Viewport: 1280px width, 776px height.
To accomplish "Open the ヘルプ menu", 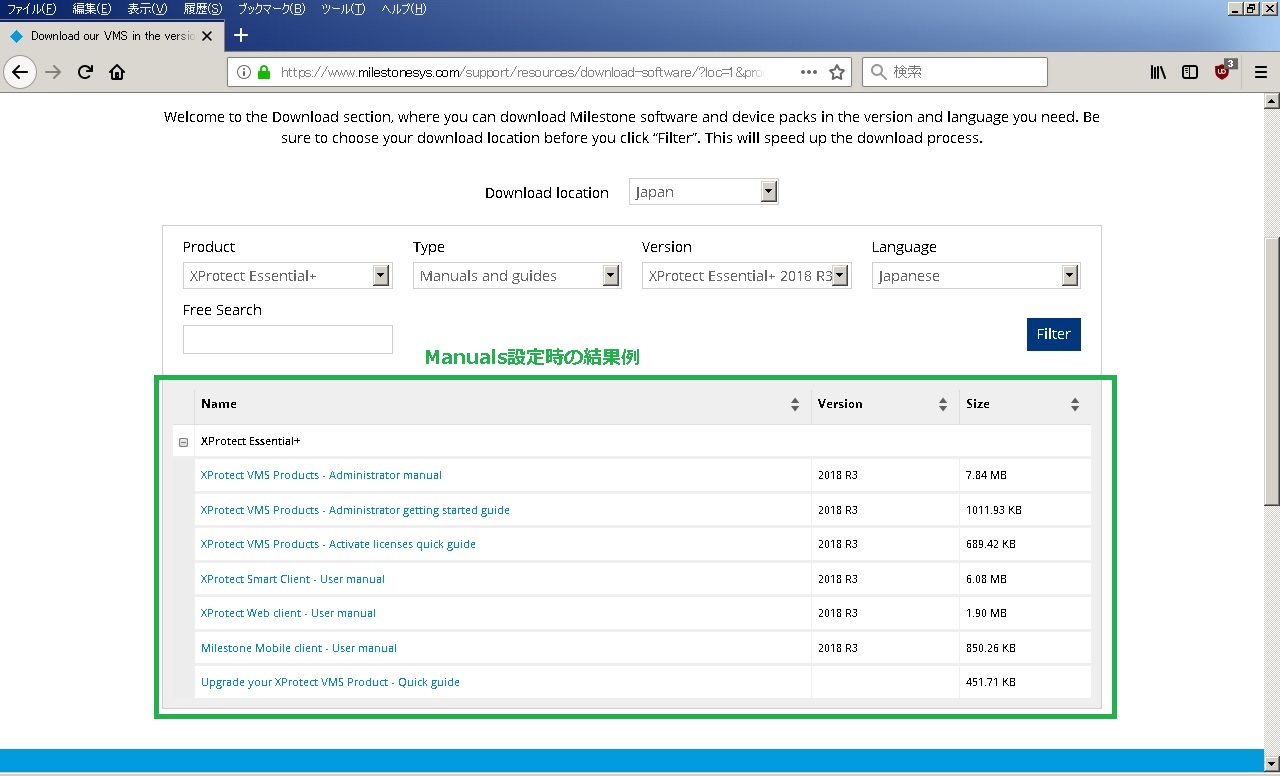I will [403, 9].
